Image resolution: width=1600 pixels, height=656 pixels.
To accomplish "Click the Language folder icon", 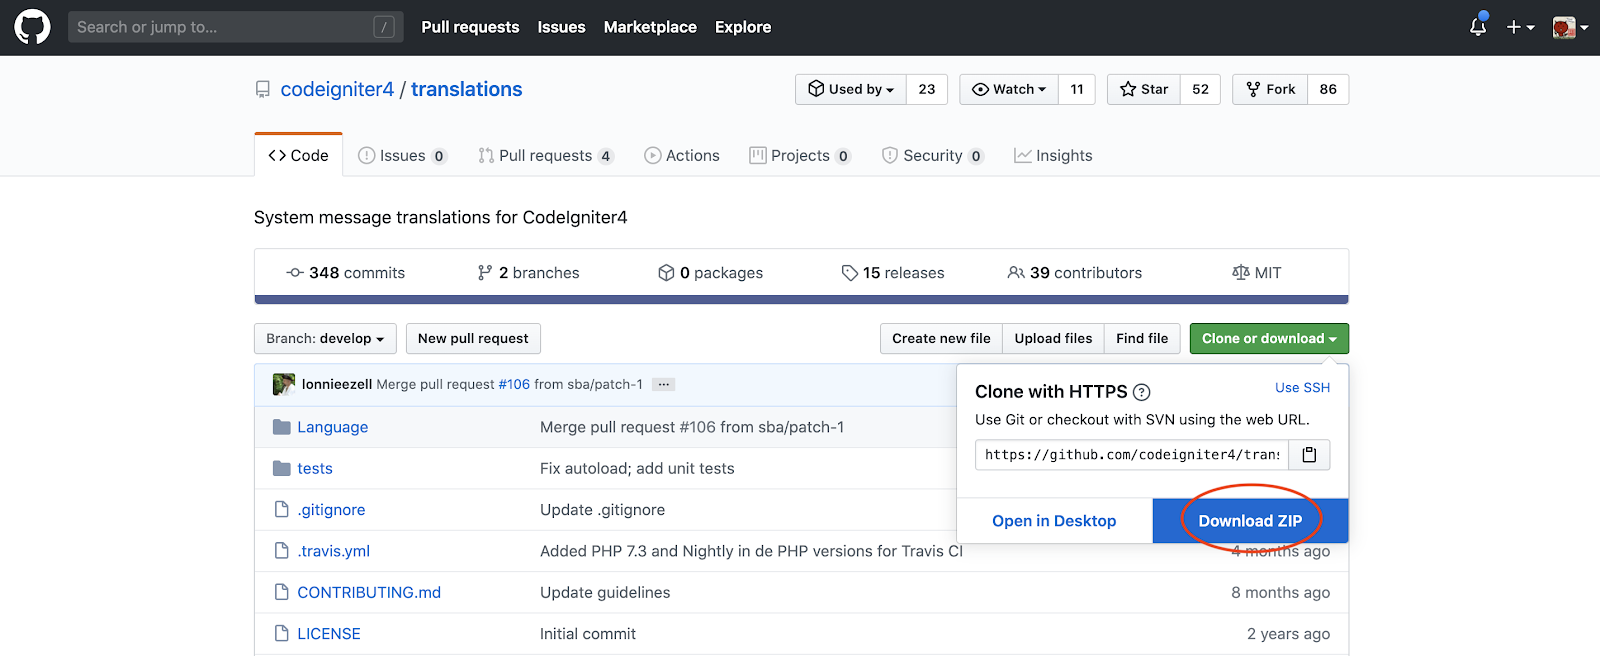I will [281, 427].
